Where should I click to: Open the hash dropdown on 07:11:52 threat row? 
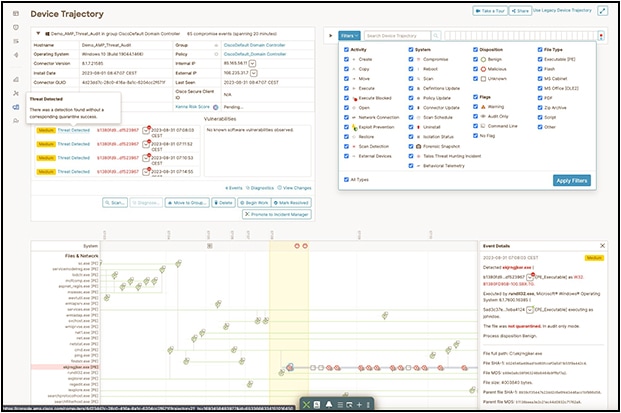click(146, 144)
